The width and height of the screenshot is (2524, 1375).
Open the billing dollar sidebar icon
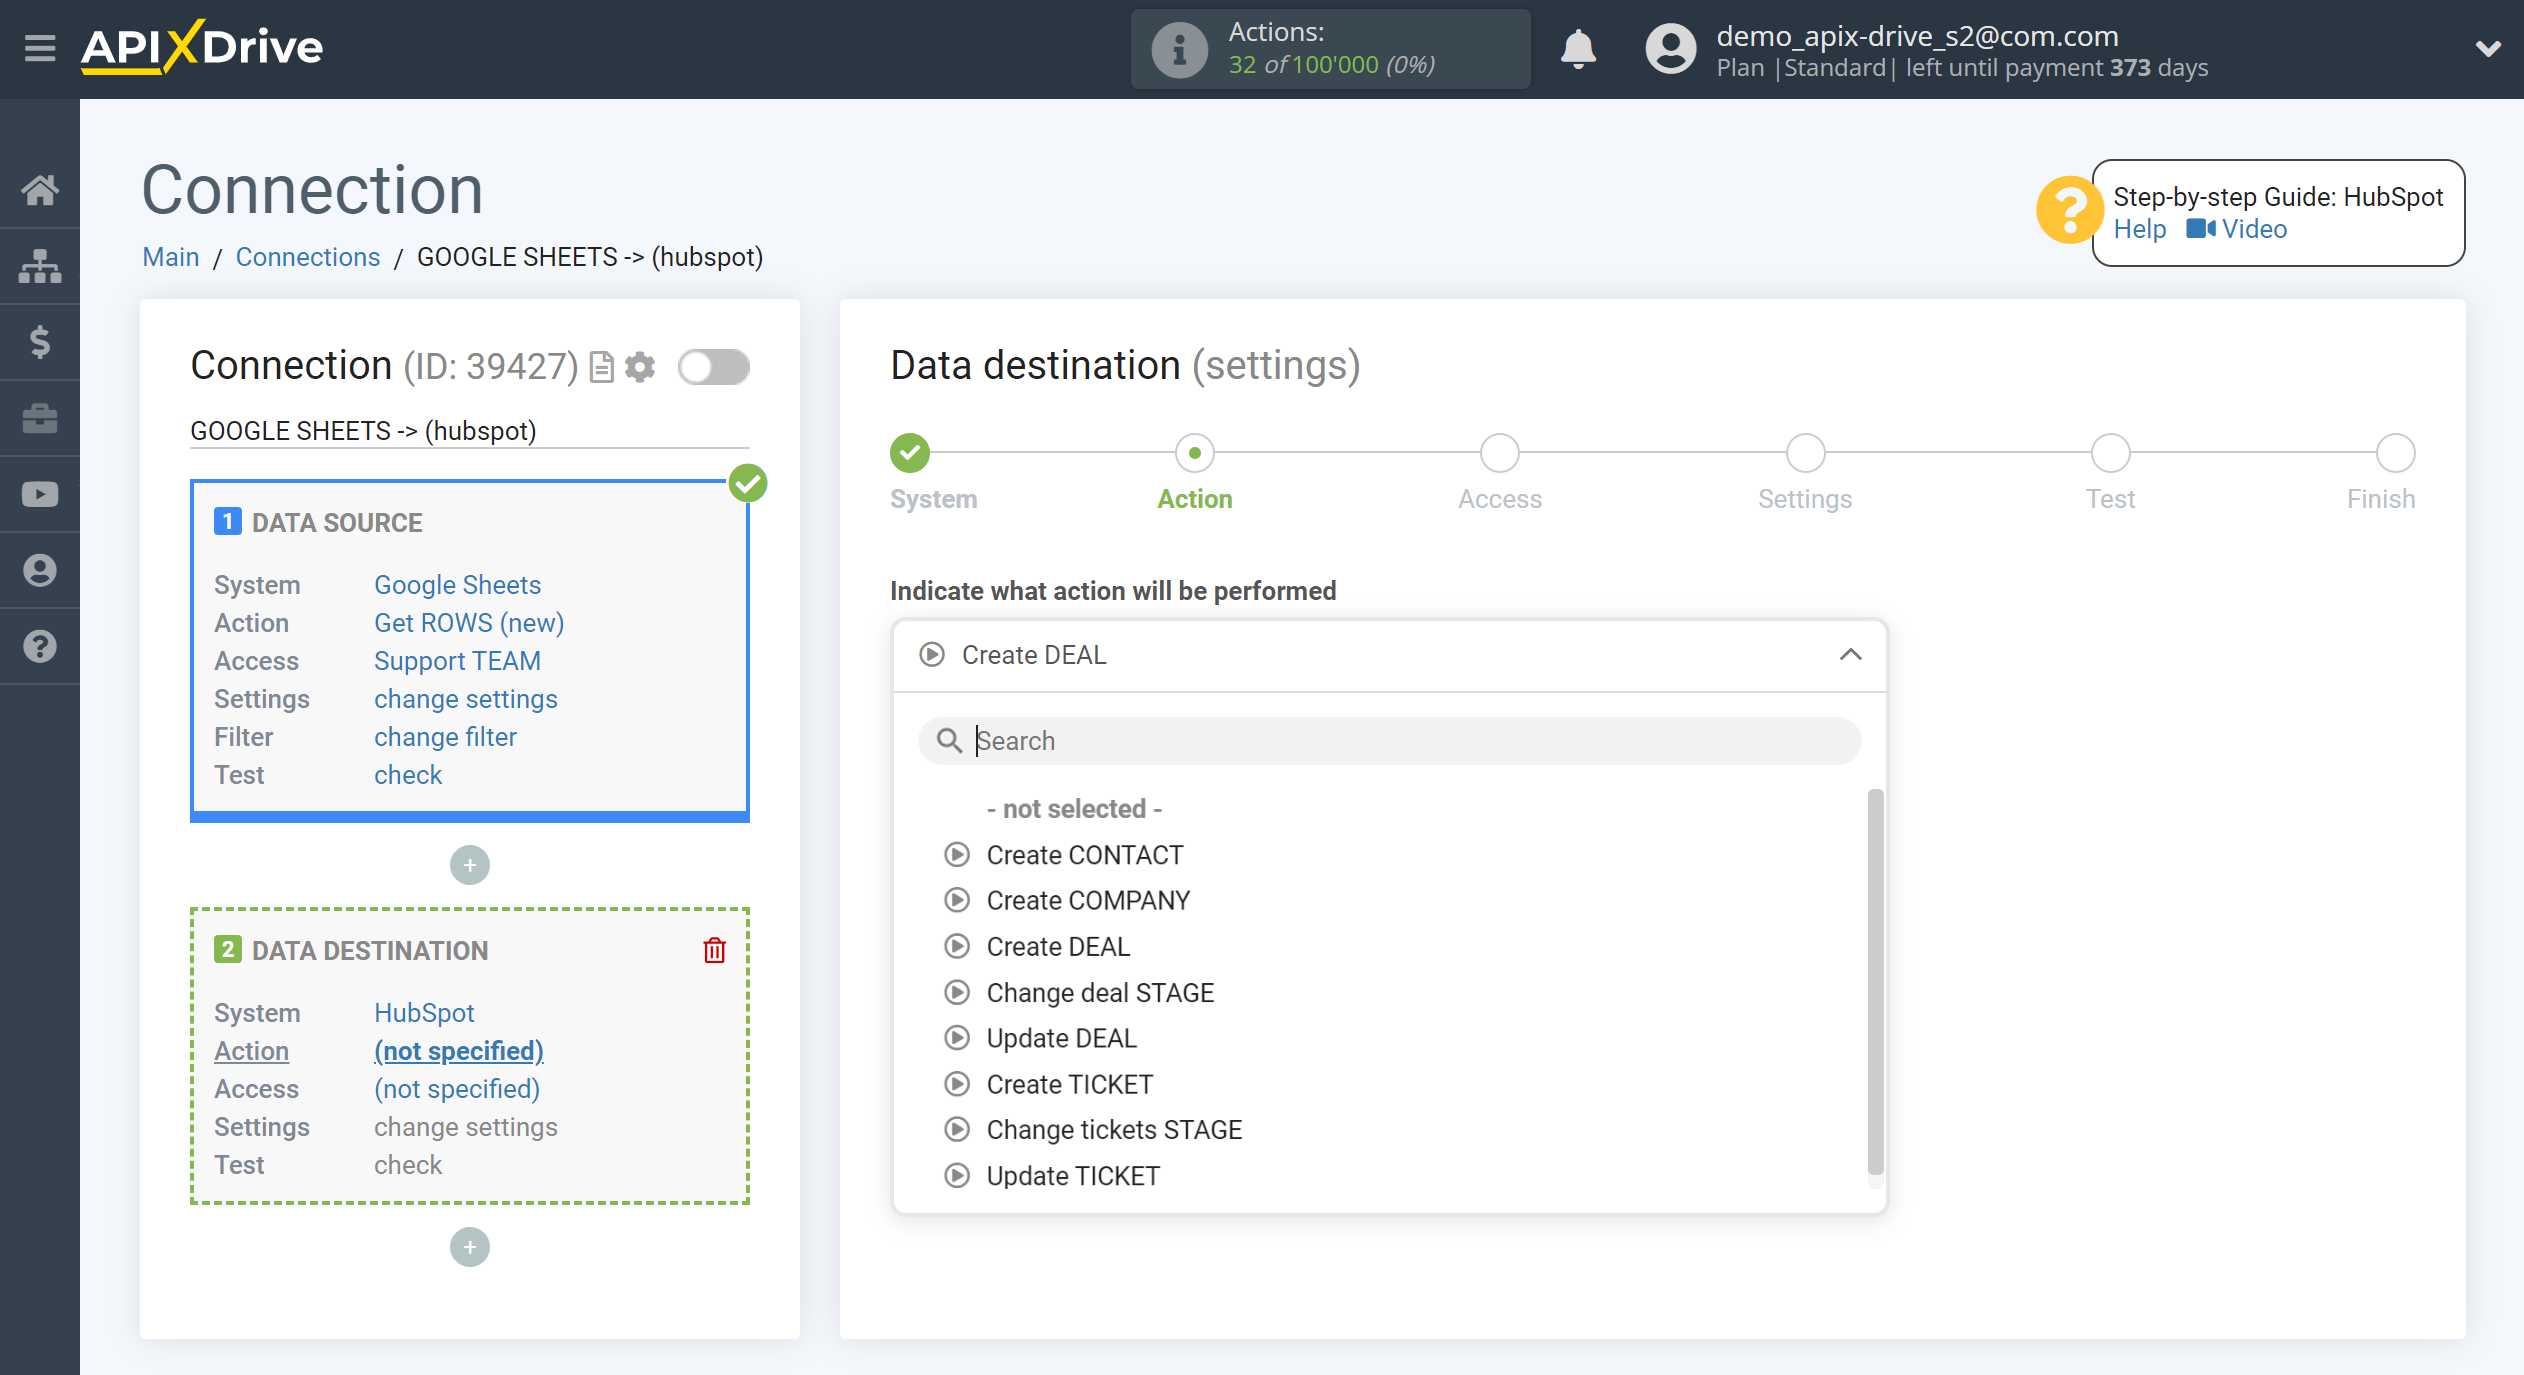(40, 342)
